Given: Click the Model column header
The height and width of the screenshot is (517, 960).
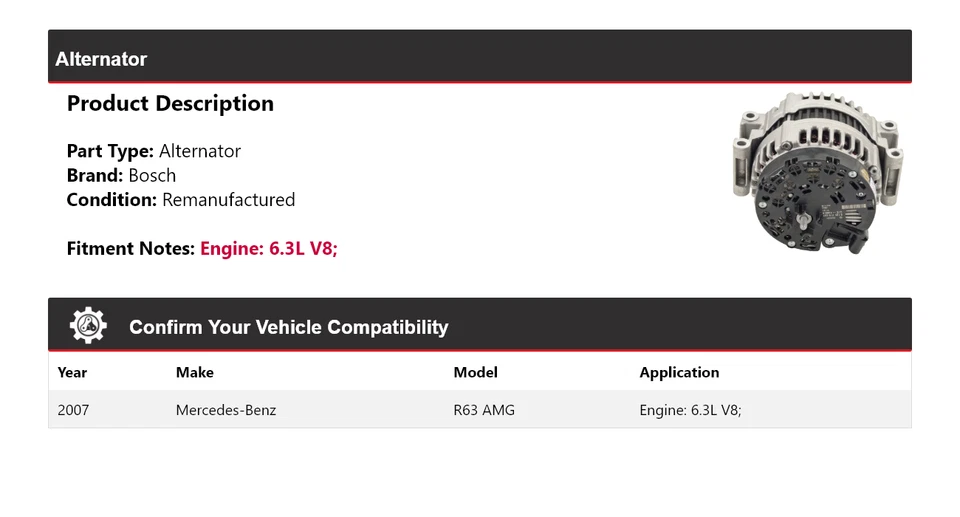Looking at the screenshot, I should pos(475,372).
